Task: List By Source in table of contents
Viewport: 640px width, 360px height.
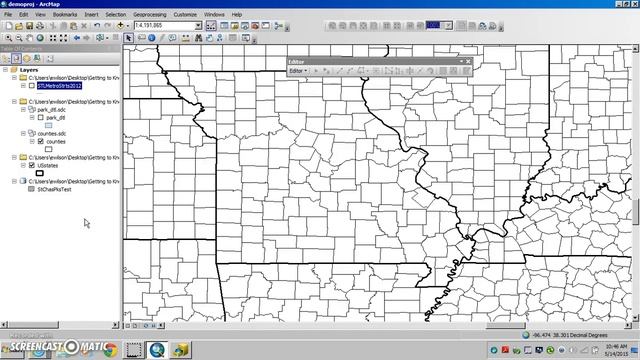Action: [16, 59]
